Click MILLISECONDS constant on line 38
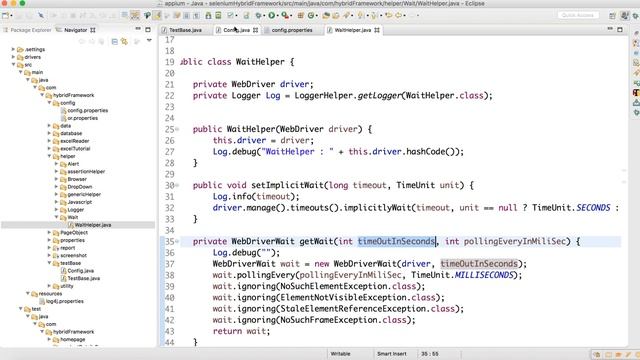The height and width of the screenshot is (360, 640). tap(484, 275)
